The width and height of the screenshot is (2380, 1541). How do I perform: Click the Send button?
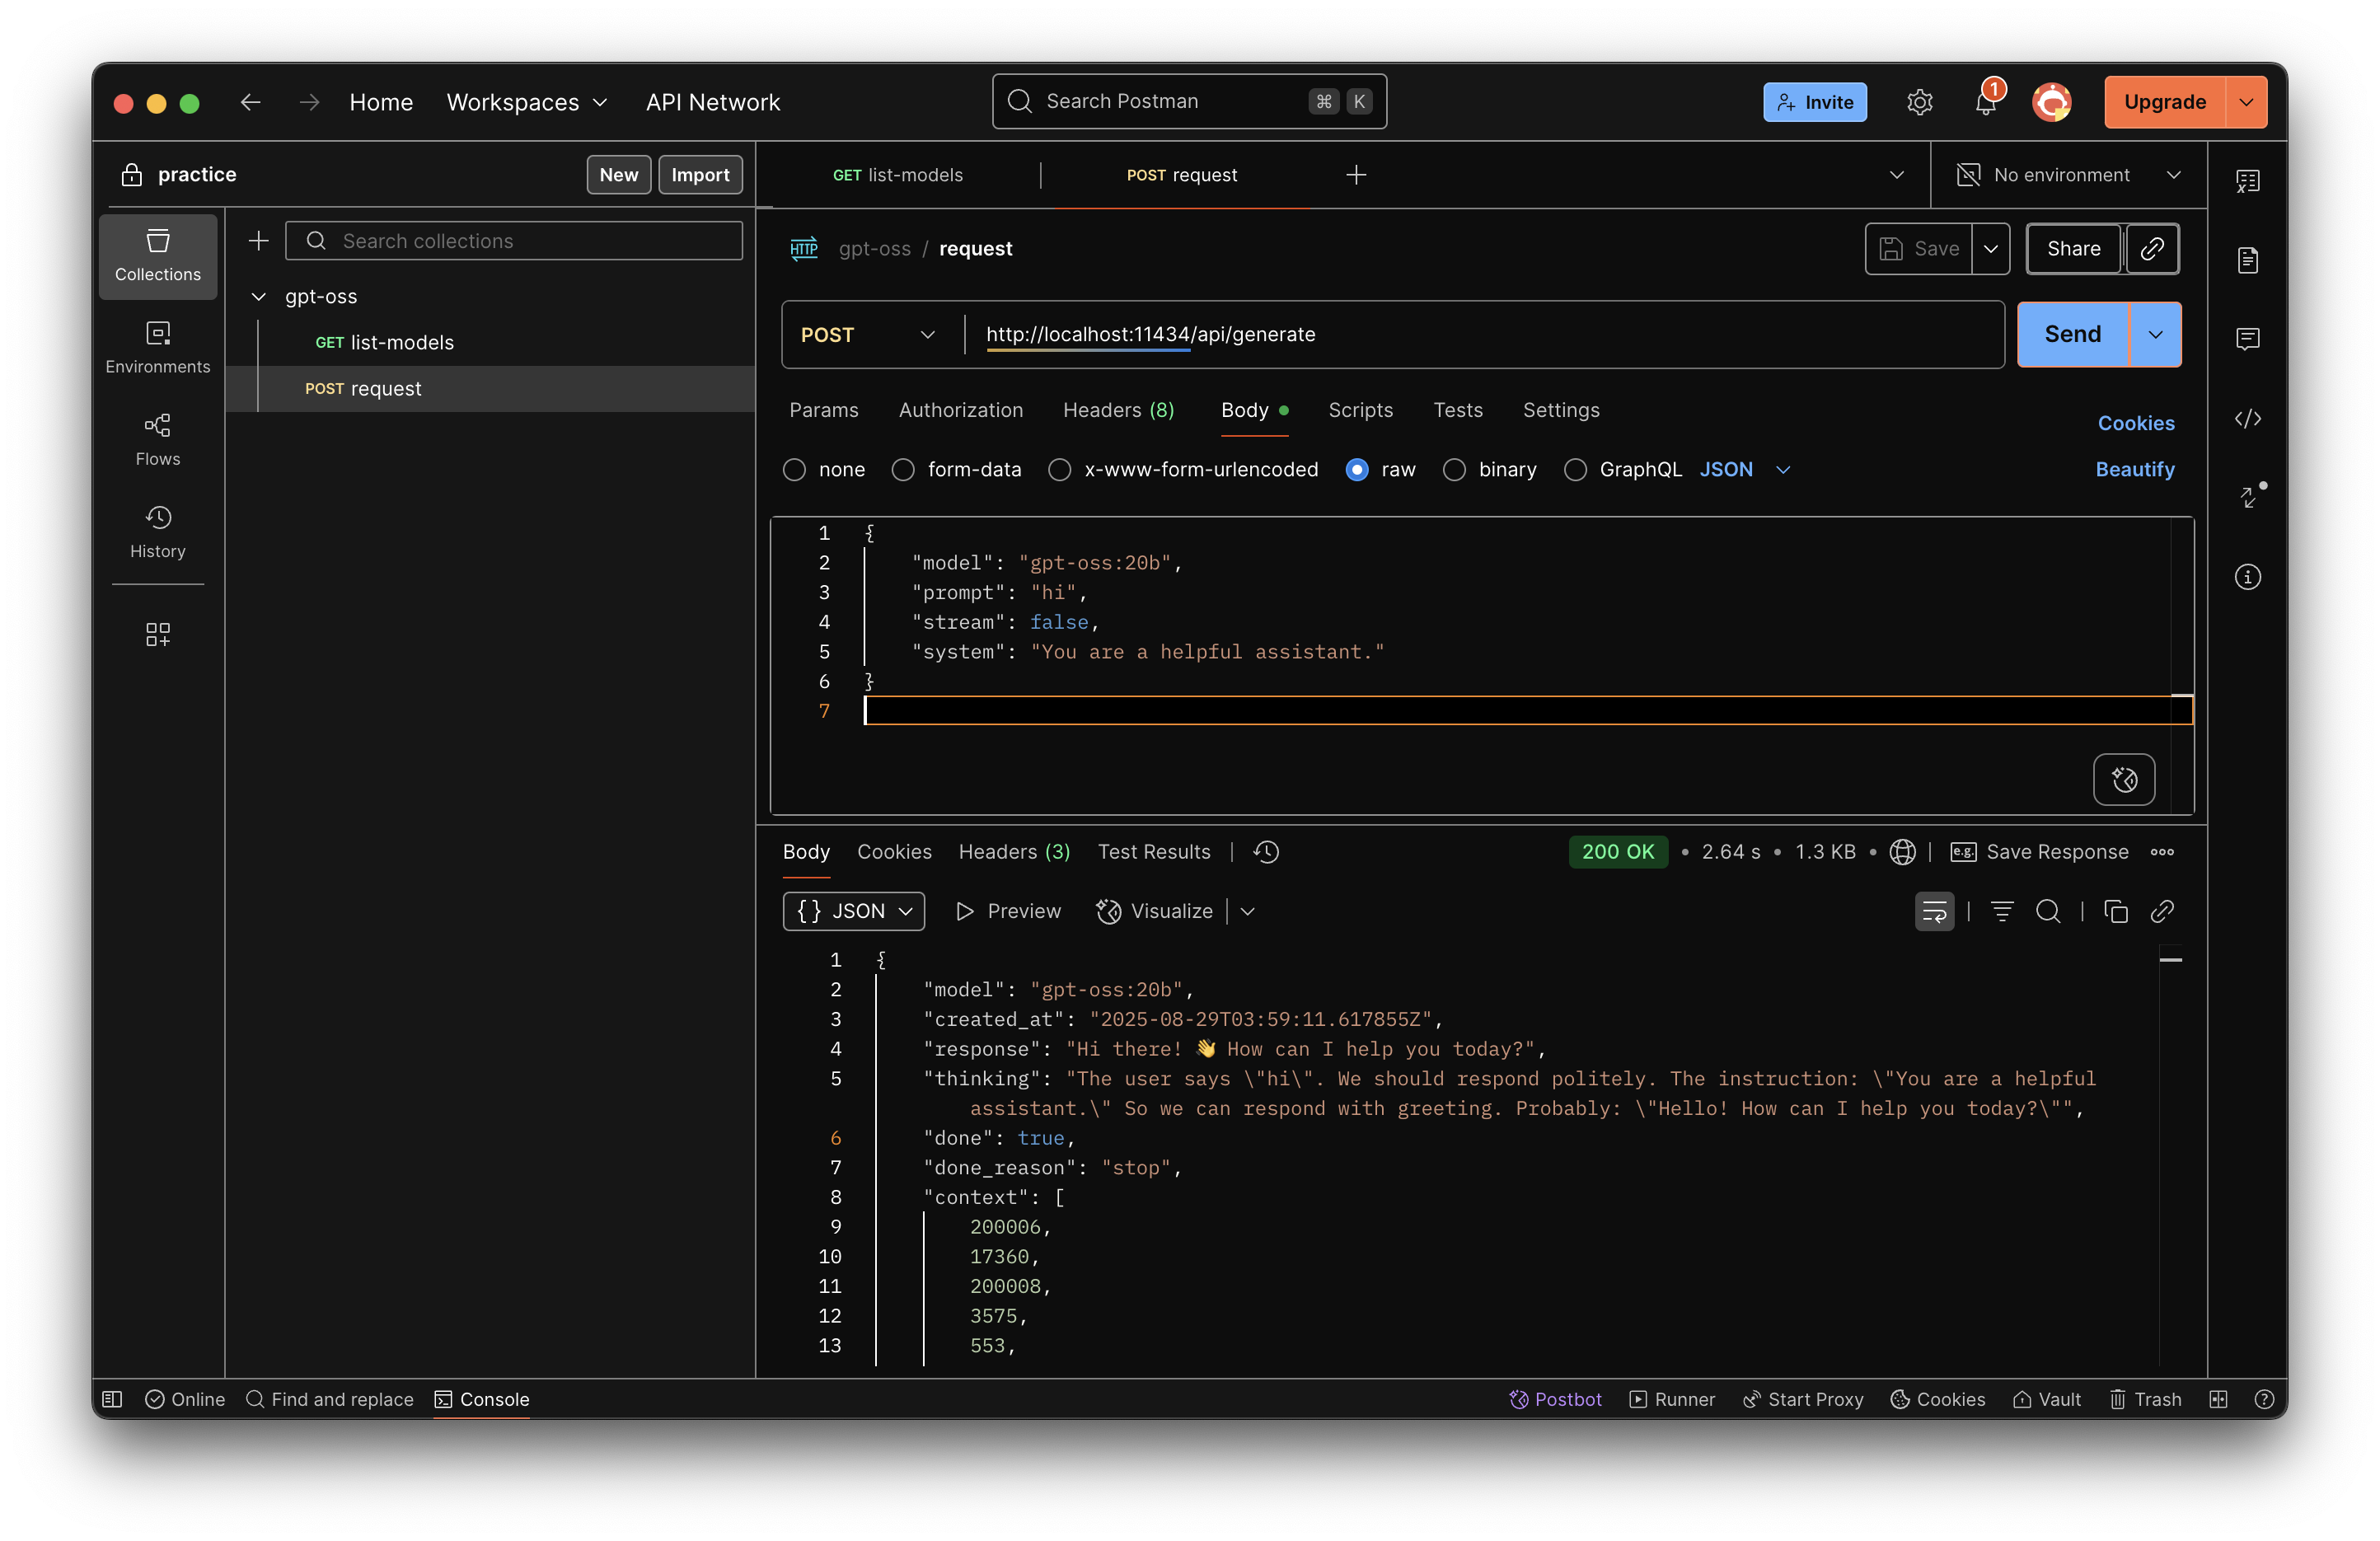point(2072,334)
